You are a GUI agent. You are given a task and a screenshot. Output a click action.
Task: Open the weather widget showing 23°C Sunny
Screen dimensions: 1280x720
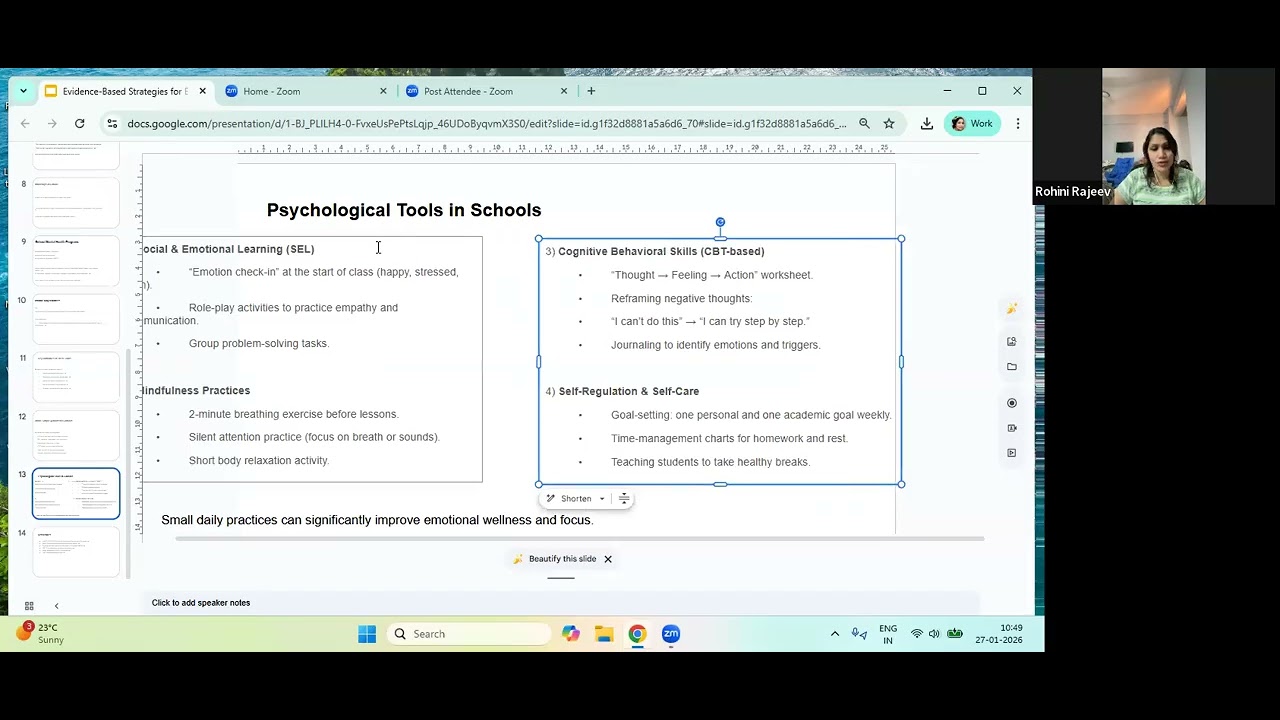click(x=40, y=633)
